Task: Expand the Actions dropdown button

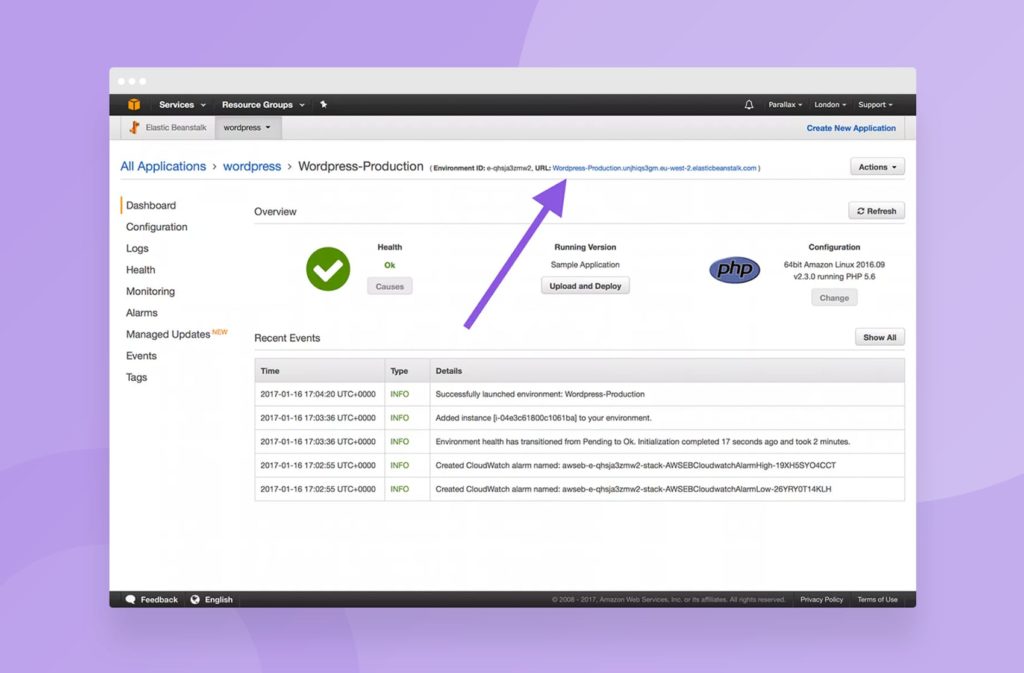Action: coord(877,167)
